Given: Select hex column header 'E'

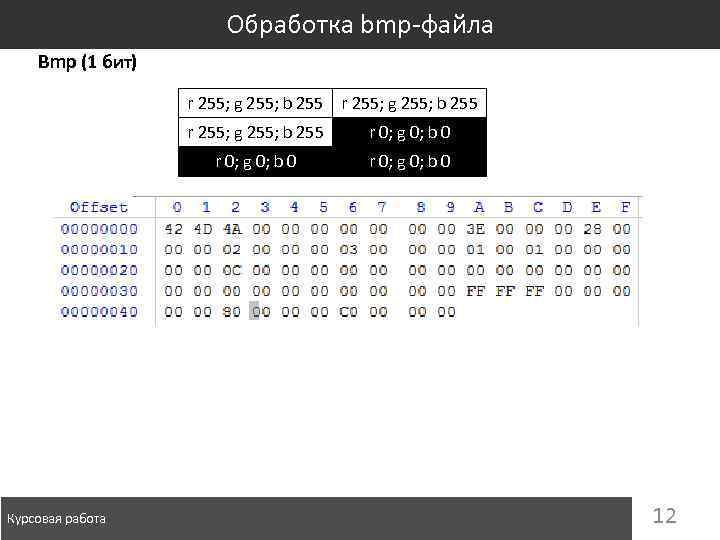Looking at the screenshot, I should pos(596,208).
